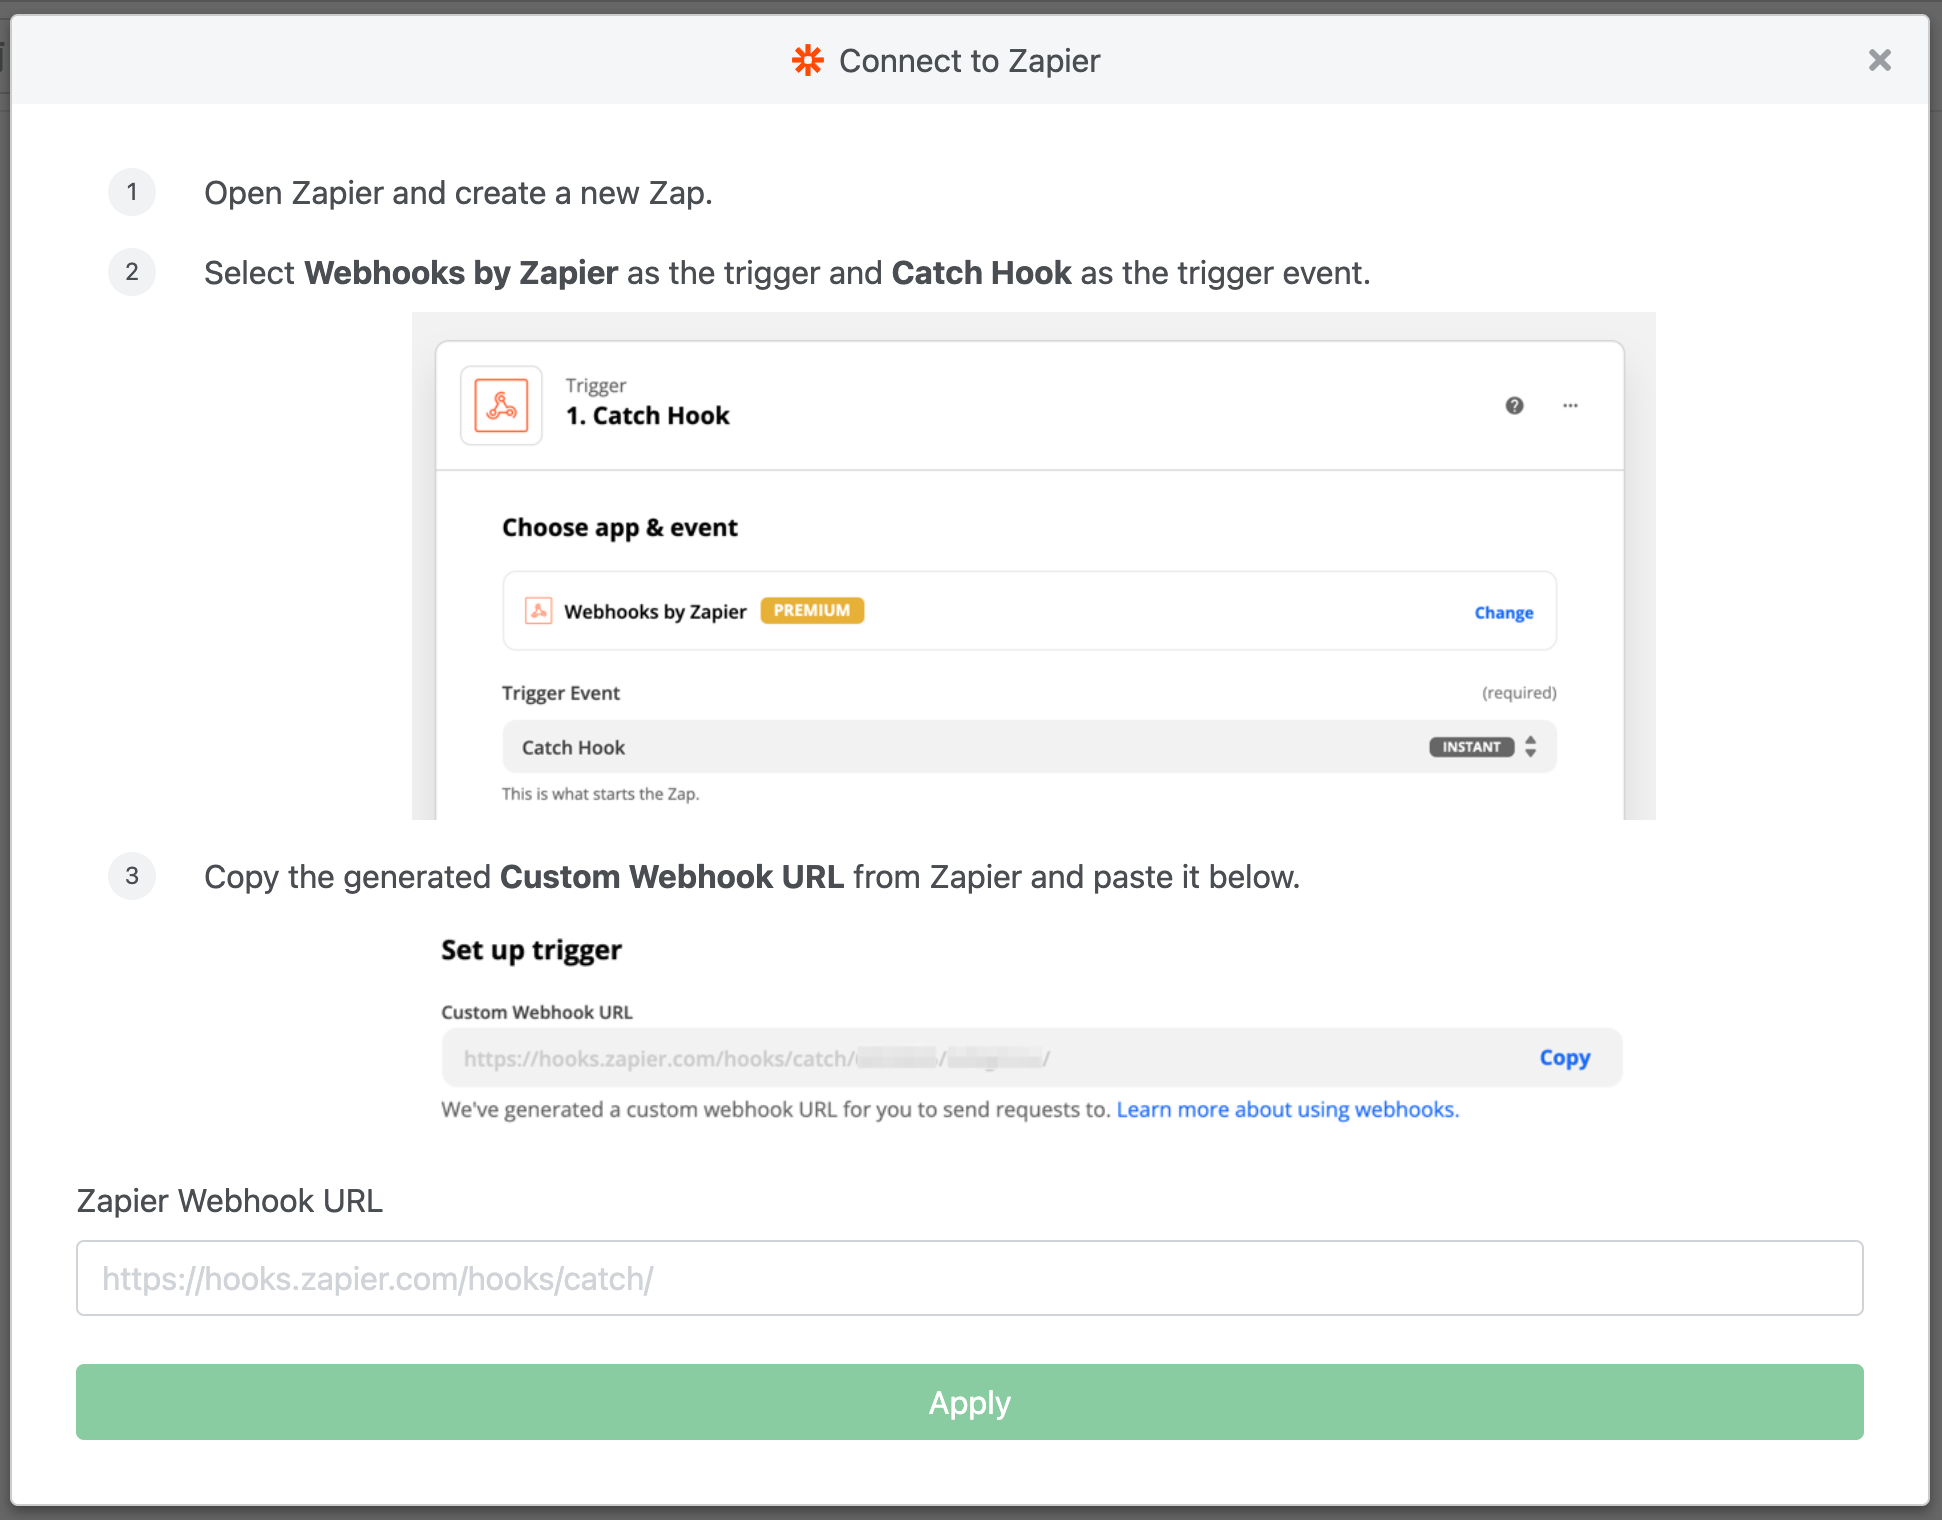Open the three-dot more options icon

click(1570, 405)
